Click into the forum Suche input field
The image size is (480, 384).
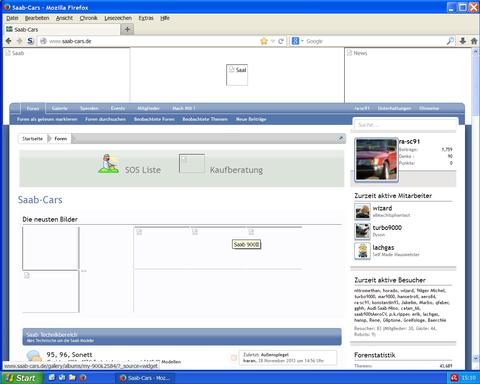[x=405, y=125]
